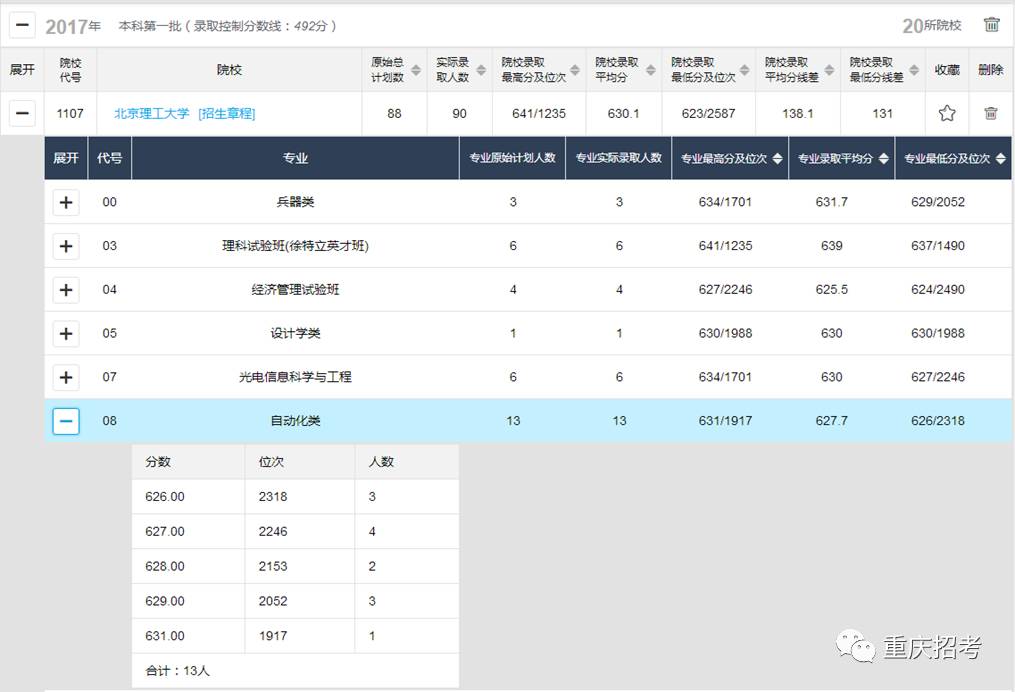Sort majors by 专业最低分及位次 arrows
Image resolution: width=1015 pixels, height=692 pixels.
coord(1001,158)
